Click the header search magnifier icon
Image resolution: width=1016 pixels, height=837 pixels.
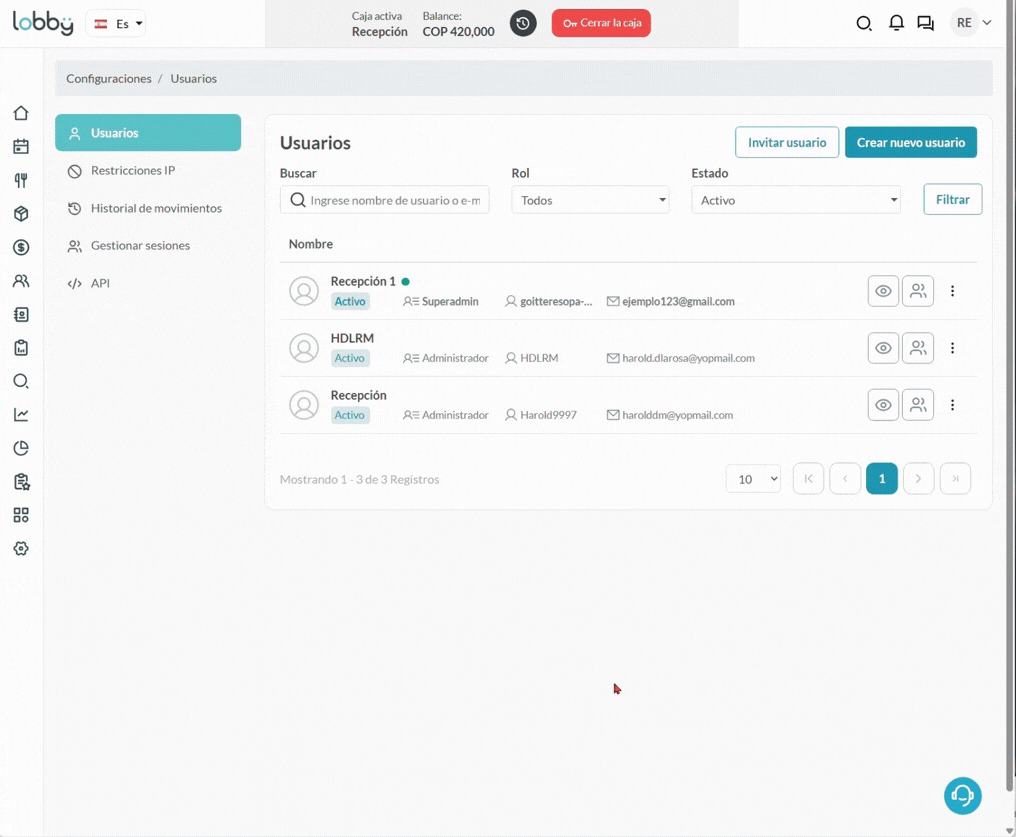click(x=864, y=23)
